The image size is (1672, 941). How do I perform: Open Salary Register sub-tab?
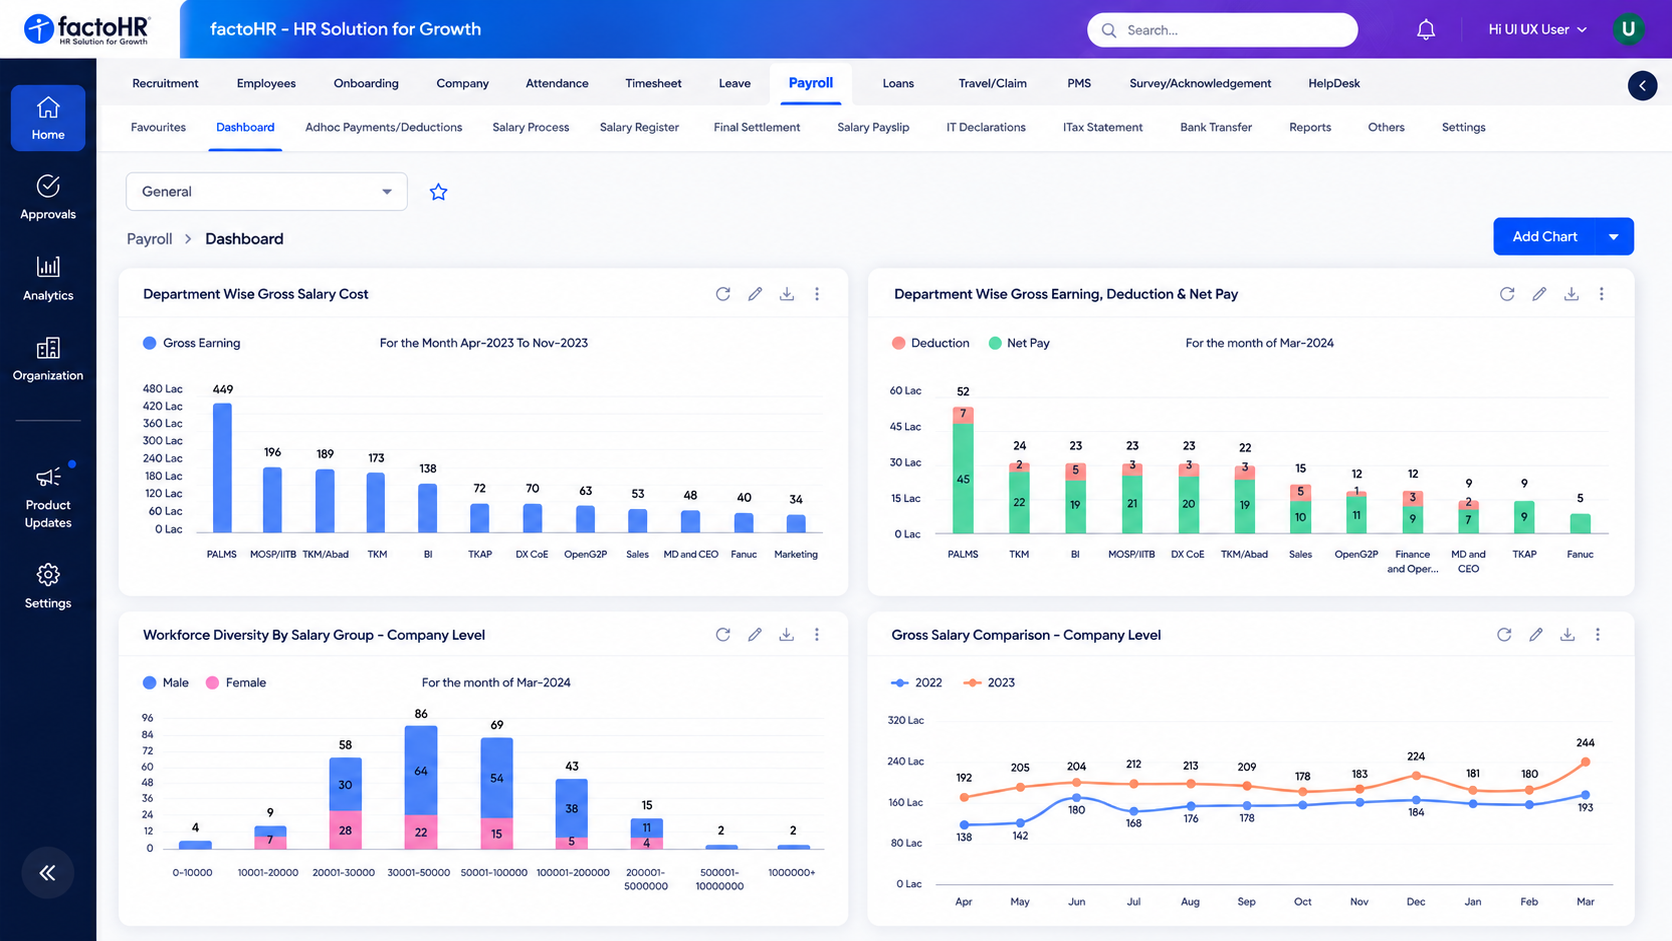[639, 128]
